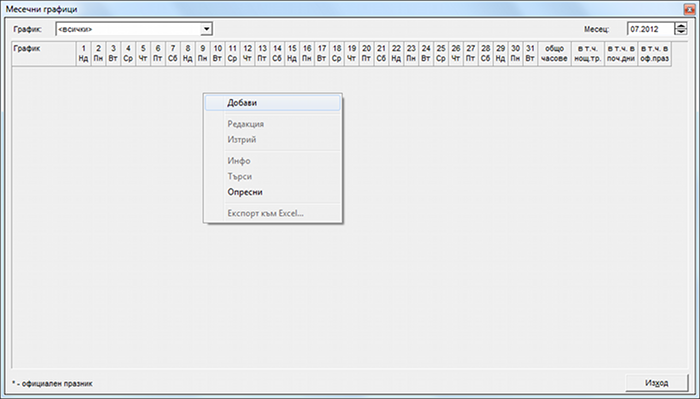Select the day 30 Пн column header

[515, 54]
